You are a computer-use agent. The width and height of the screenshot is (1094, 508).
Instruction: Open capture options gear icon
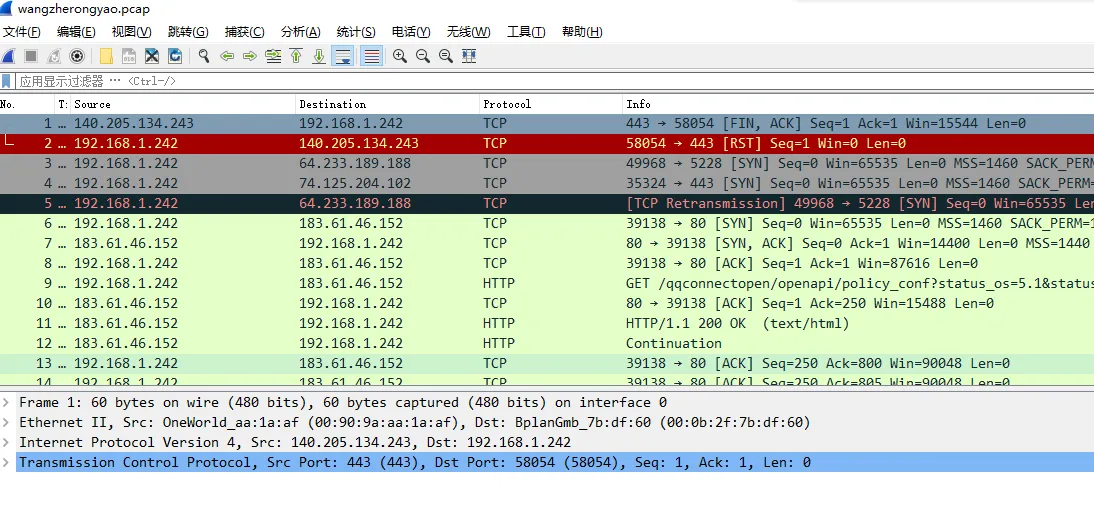tap(77, 57)
